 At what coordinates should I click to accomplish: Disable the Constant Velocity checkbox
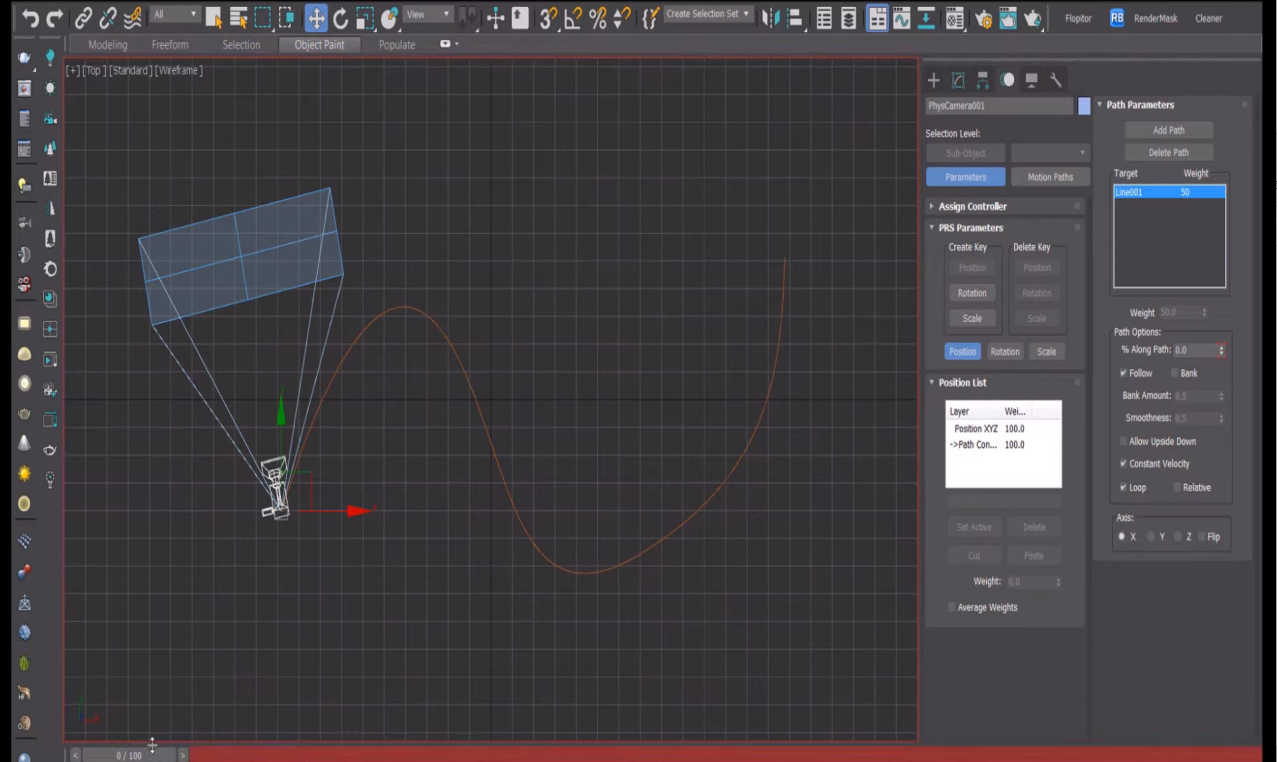coord(1124,464)
